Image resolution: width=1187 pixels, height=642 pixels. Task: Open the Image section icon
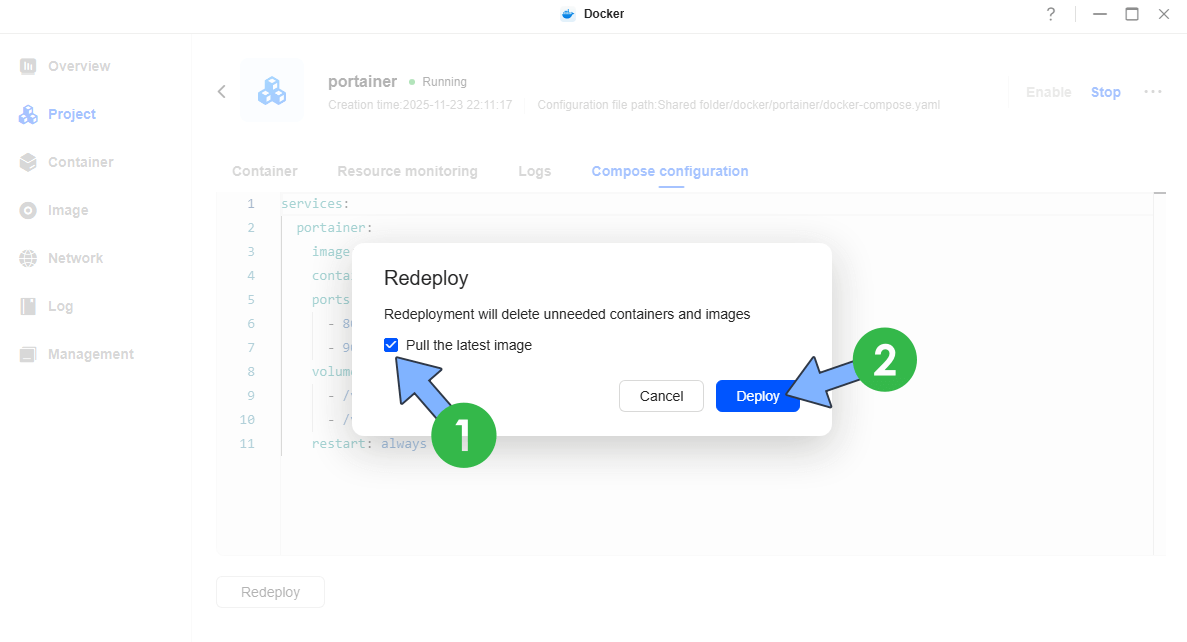coord(28,210)
